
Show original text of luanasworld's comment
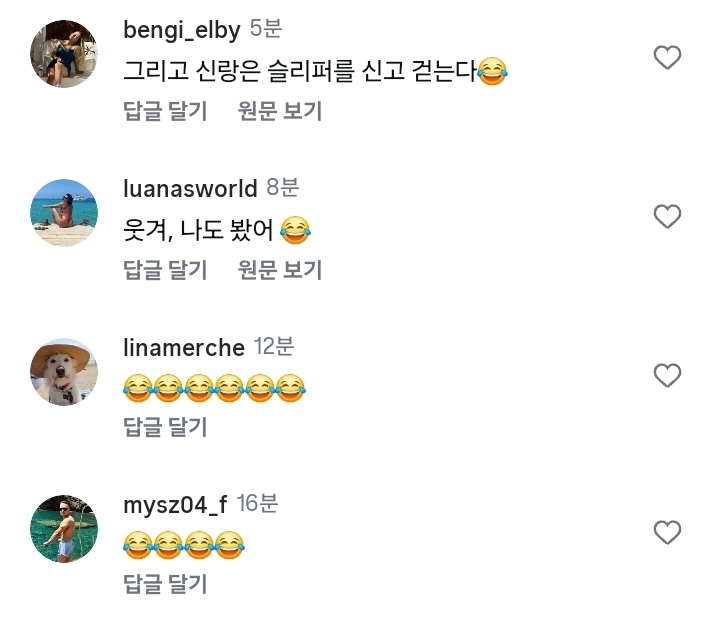[x=280, y=270]
